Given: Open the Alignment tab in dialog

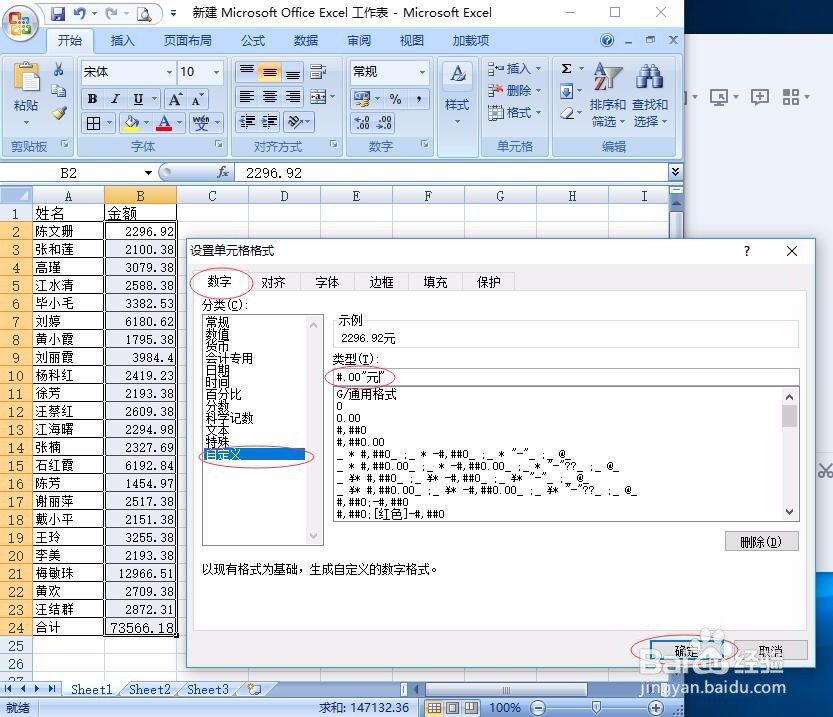Looking at the screenshot, I should point(273,282).
